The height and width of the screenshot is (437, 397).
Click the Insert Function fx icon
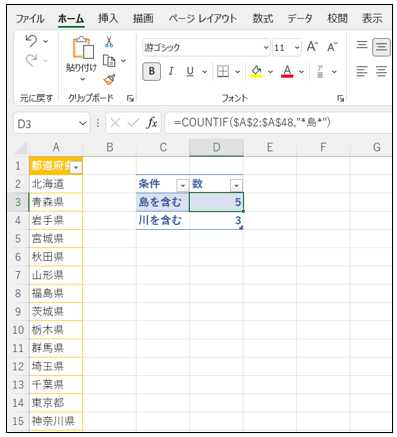(x=152, y=123)
